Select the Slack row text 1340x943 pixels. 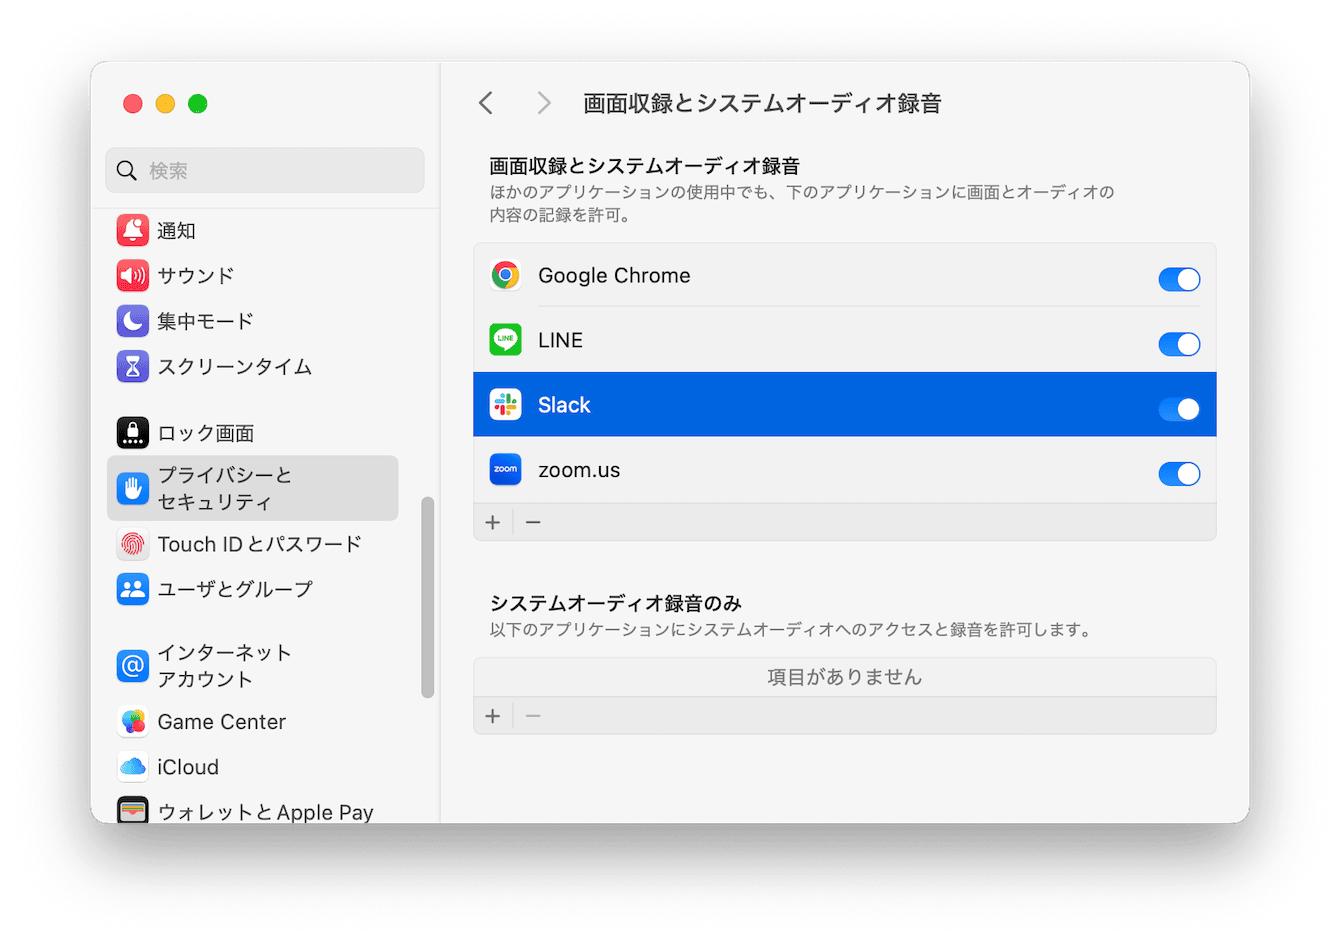click(564, 405)
